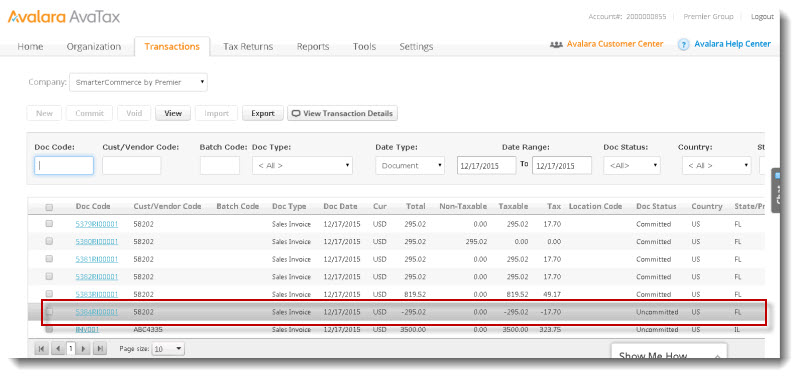Image resolution: width=800 pixels, height=378 pixels.
Task: Open the Settings tab
Action: (416, 46)
